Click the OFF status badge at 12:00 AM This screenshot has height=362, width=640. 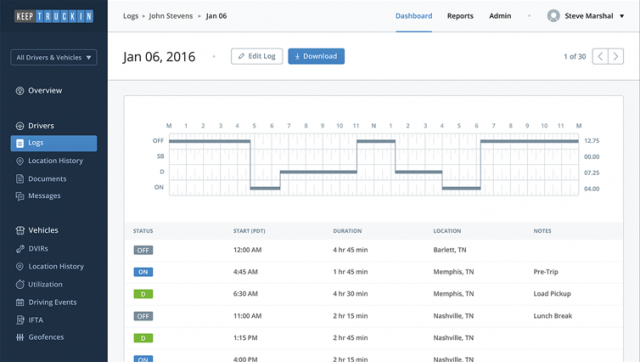143,250
